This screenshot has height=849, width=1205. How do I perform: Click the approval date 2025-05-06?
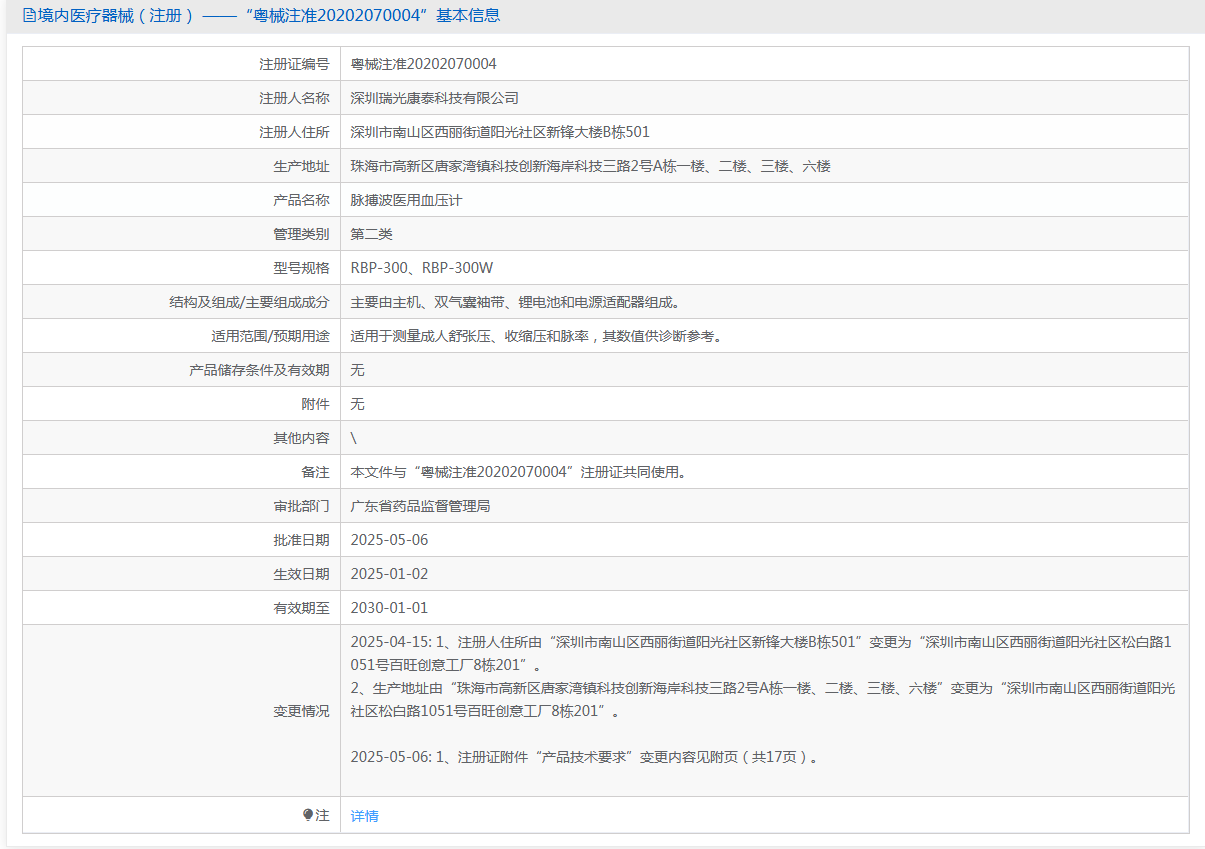[389, 540]
